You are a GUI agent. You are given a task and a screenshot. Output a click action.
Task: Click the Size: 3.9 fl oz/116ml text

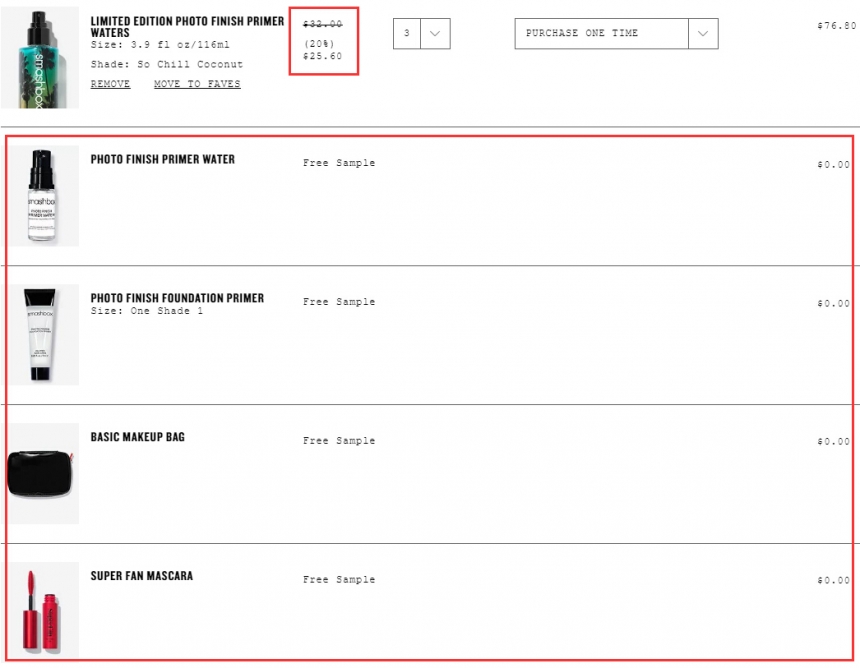[x=160, y=45]
